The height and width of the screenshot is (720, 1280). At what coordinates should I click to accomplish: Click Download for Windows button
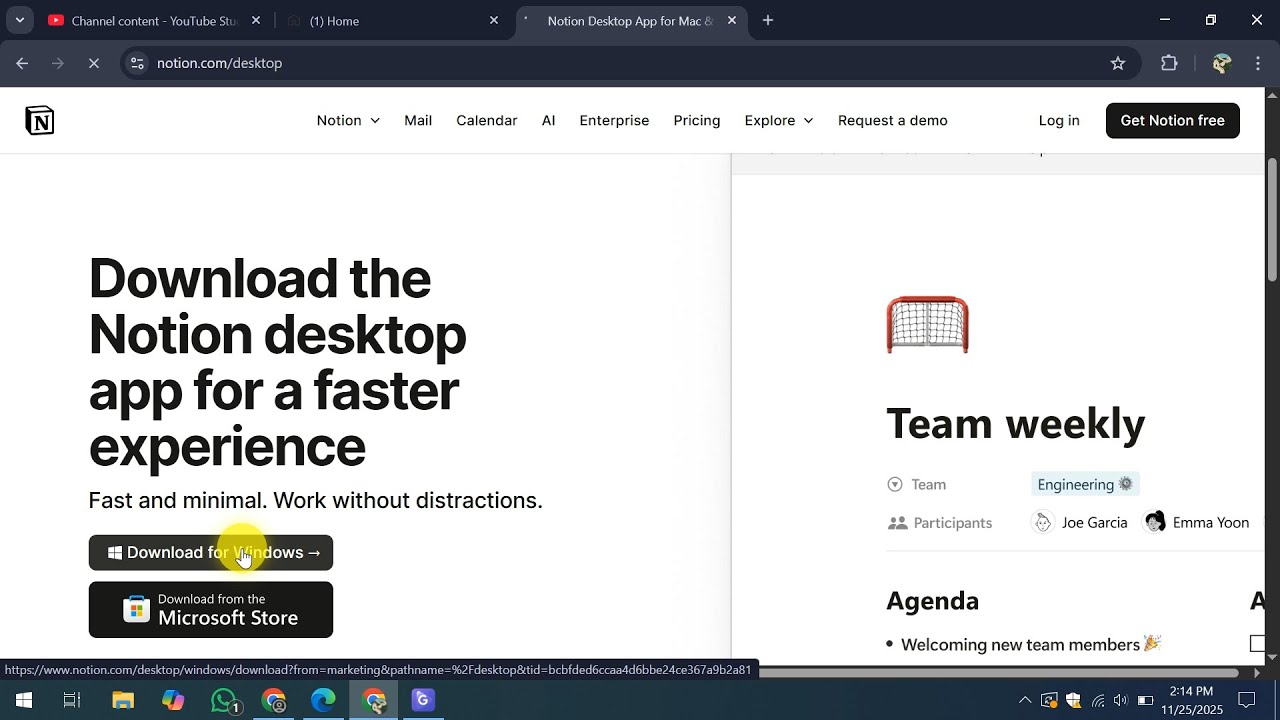tap(211, 553)
